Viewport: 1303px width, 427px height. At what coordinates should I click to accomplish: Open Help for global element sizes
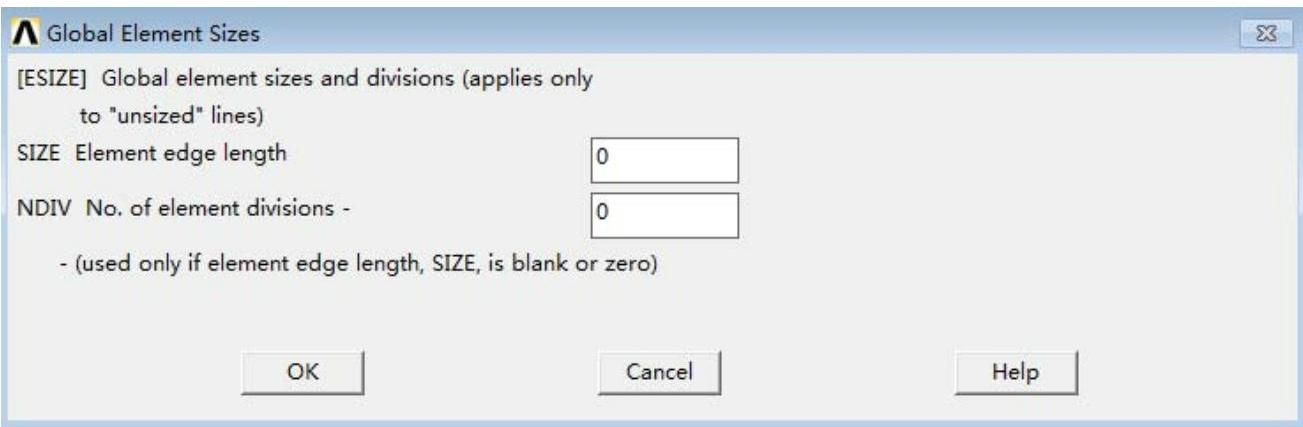[x=1014, y=372]
